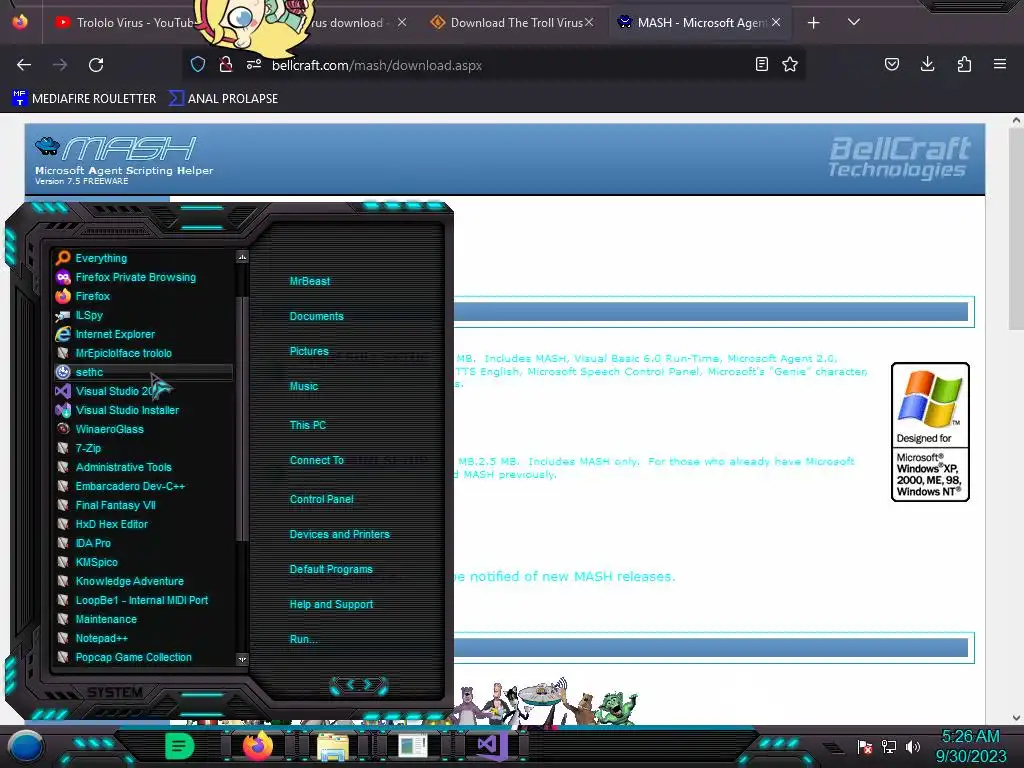Open Music from start menu

coord(304,386)
